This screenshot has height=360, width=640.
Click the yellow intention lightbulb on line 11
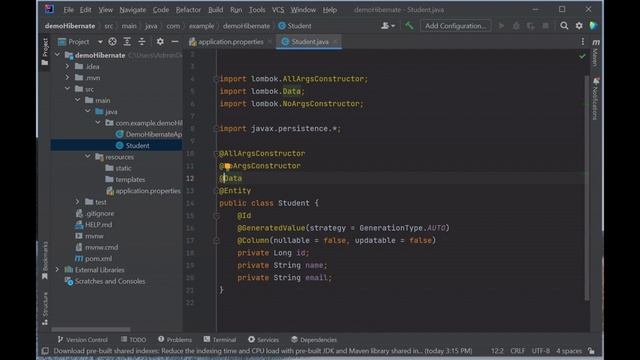pos(227,166)
